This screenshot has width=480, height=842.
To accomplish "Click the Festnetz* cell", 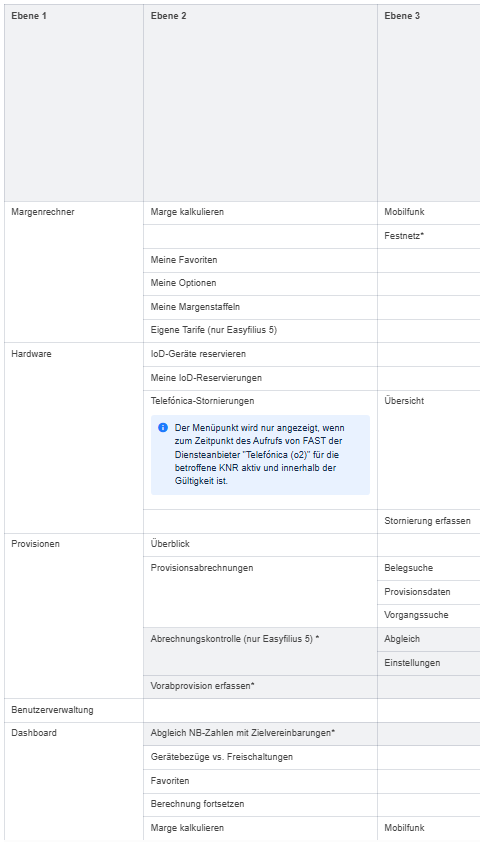I will (428, 236).
